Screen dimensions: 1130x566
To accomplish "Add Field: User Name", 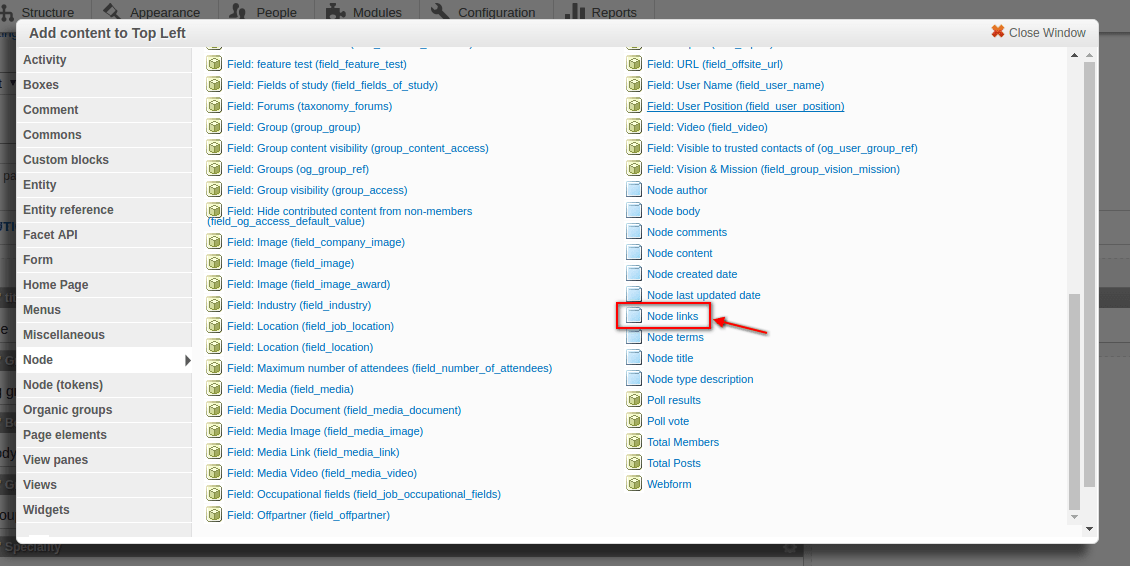I will [735, 85].
